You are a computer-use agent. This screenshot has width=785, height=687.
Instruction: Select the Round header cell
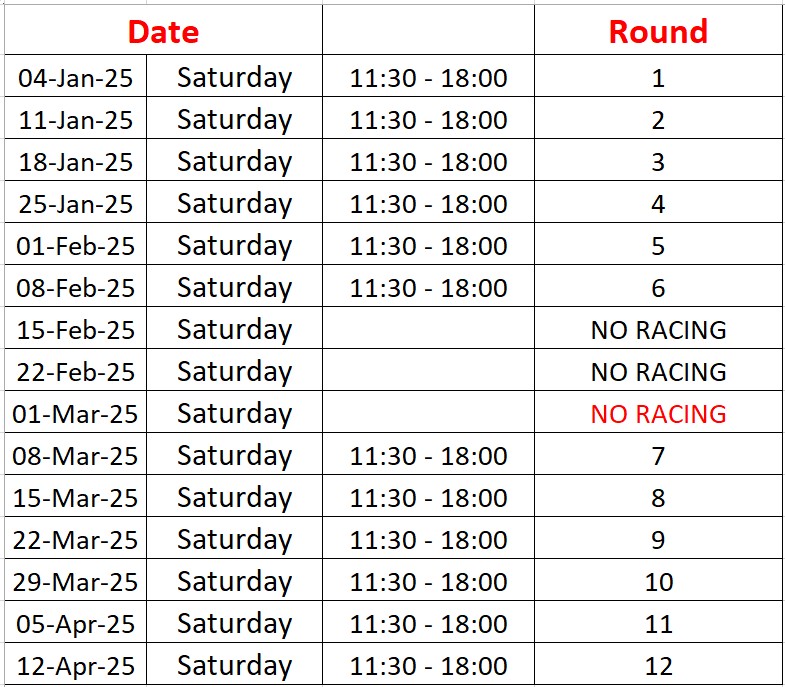click(658, 30)
